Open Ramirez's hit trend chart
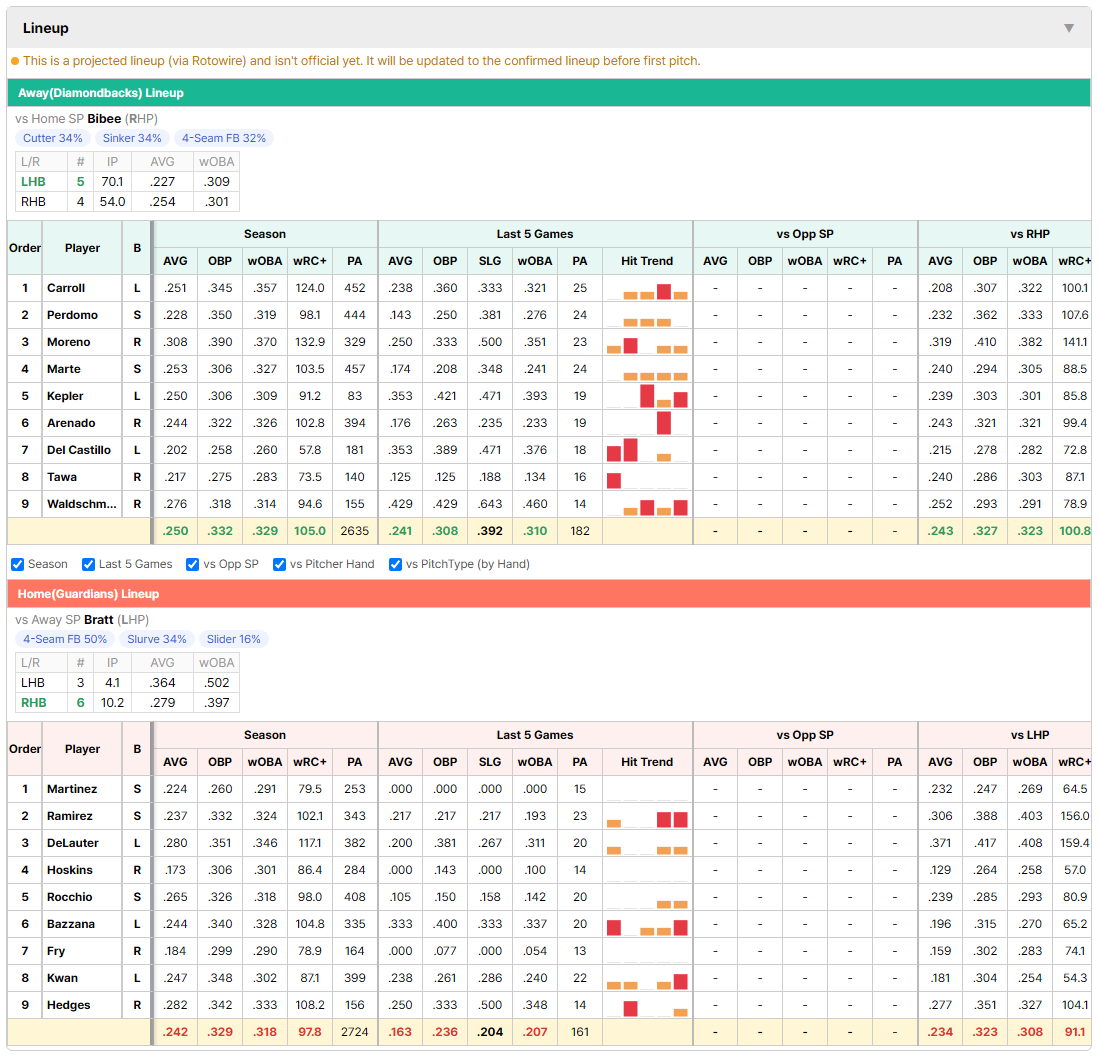1098x1057 pixels. [x=647, y=816]
